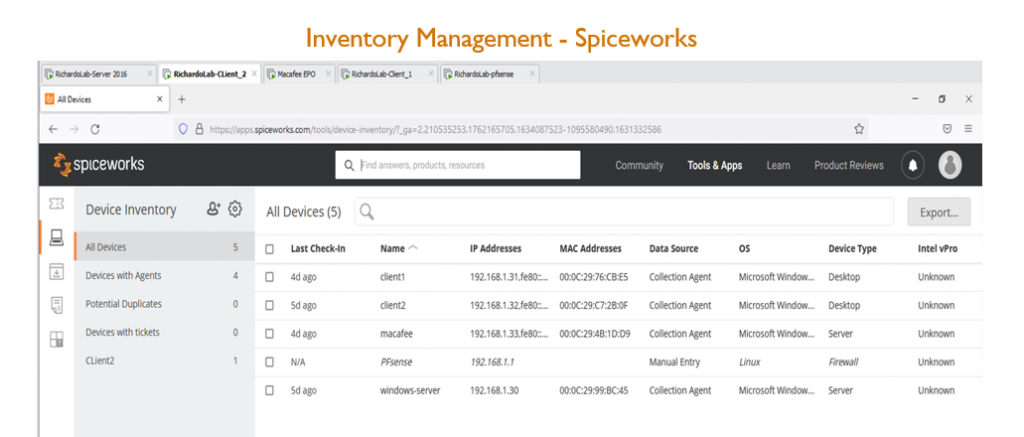1024x437 pixels.
Task: Sort by Device Type column
Action: [852, 249]
